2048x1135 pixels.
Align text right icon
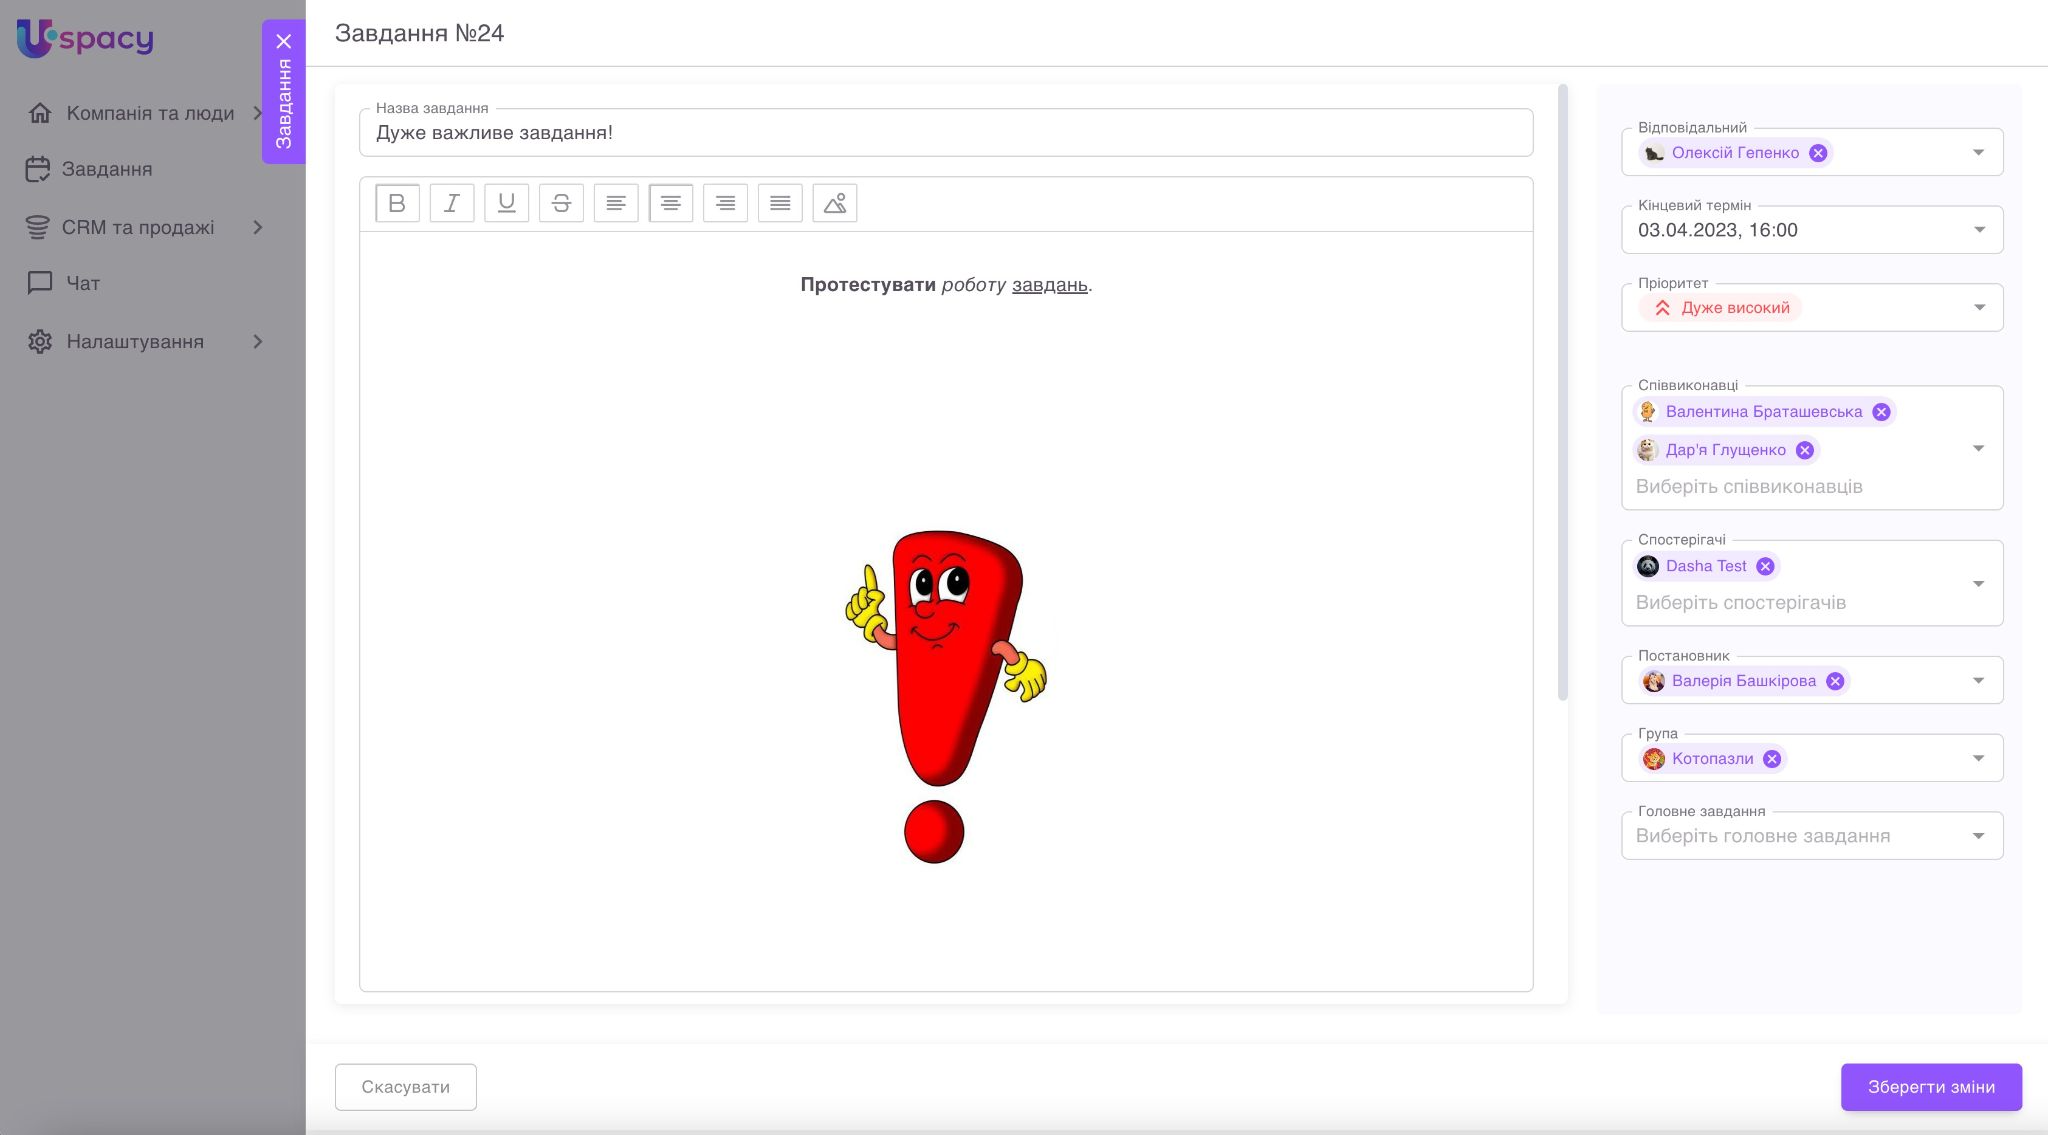[x=725, y=203]
